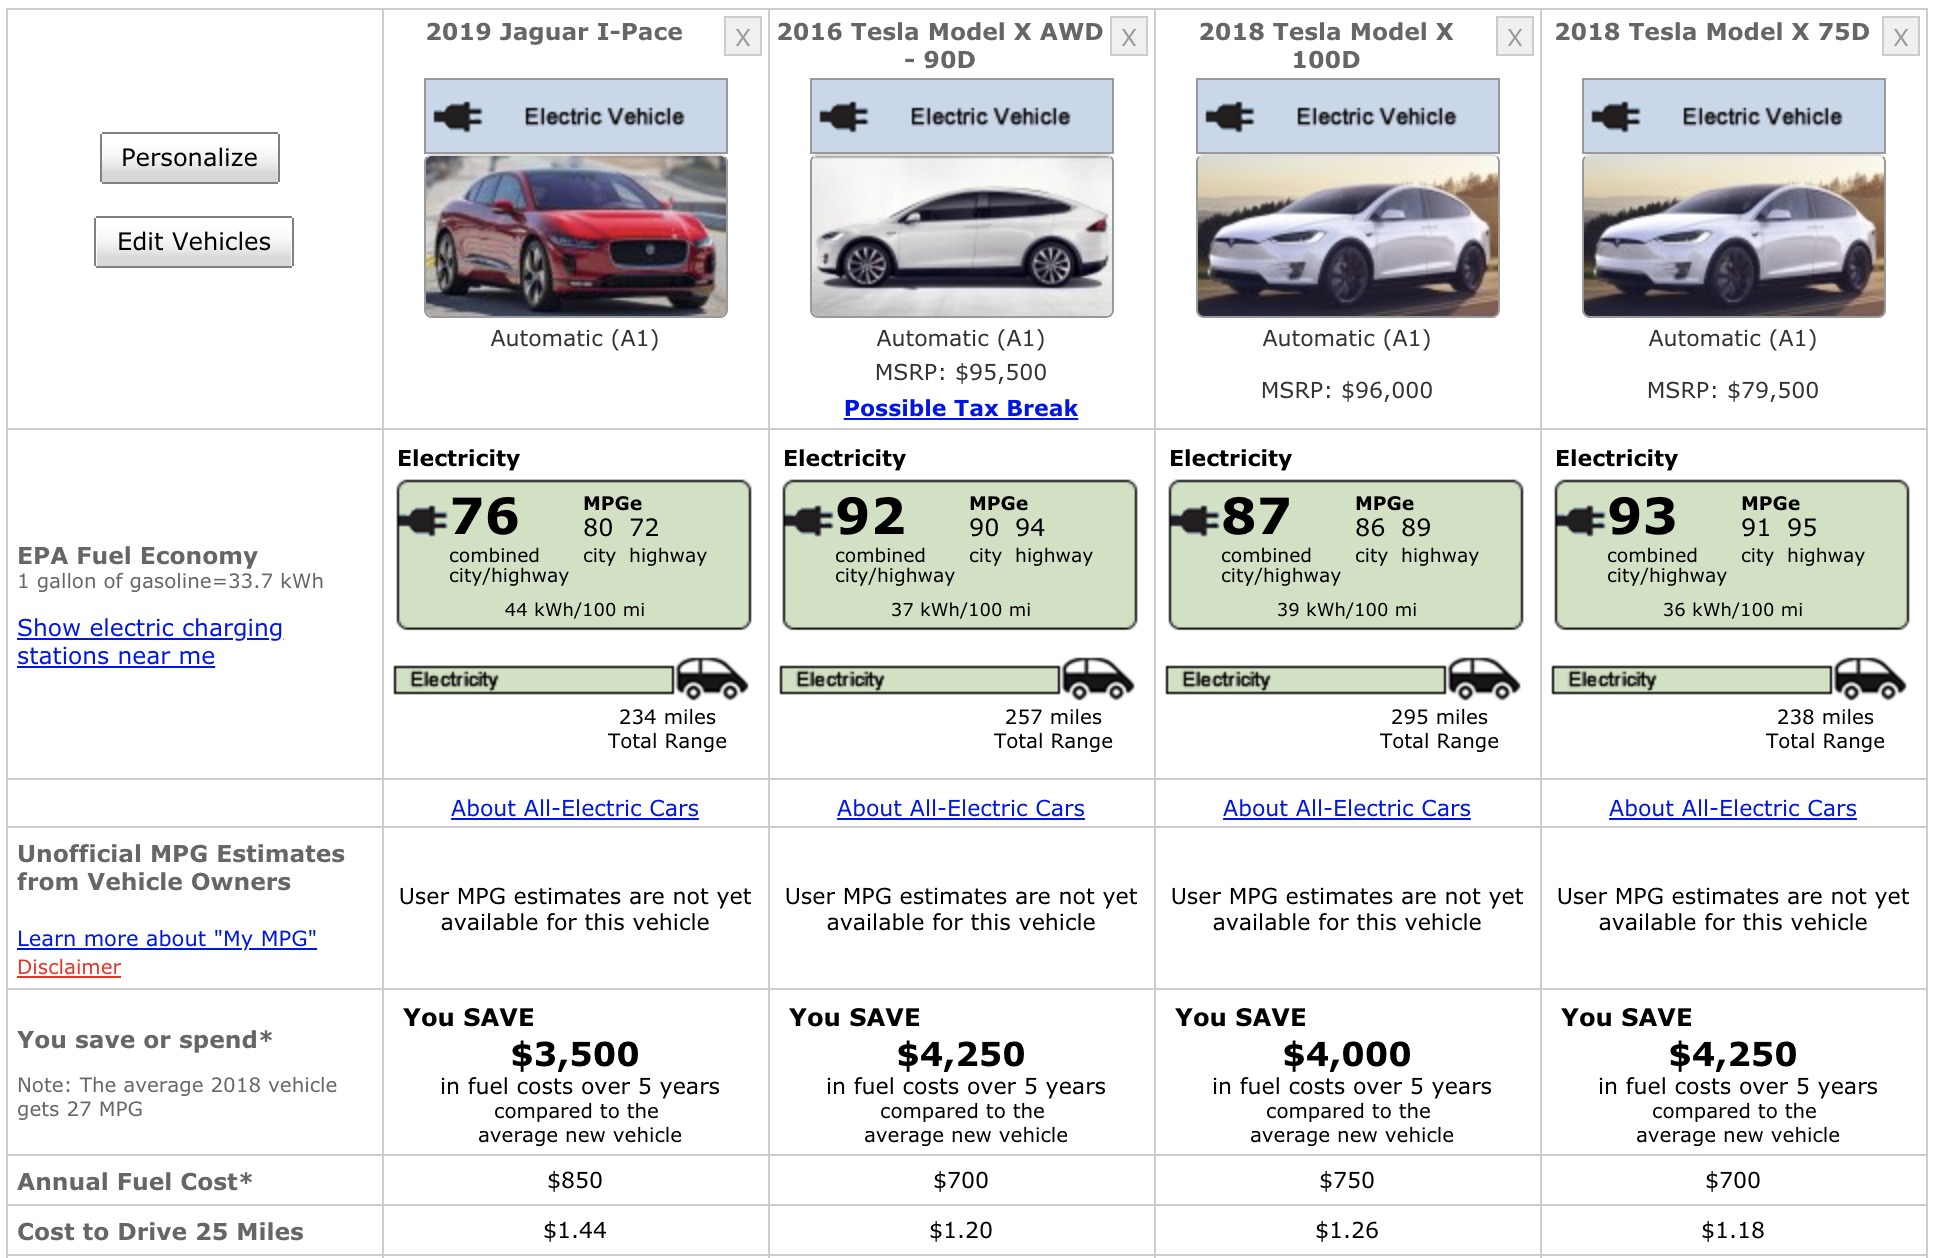
Task: Click the Tesla 90D Electric Vehicle plug icon
Action: (844, 117)
